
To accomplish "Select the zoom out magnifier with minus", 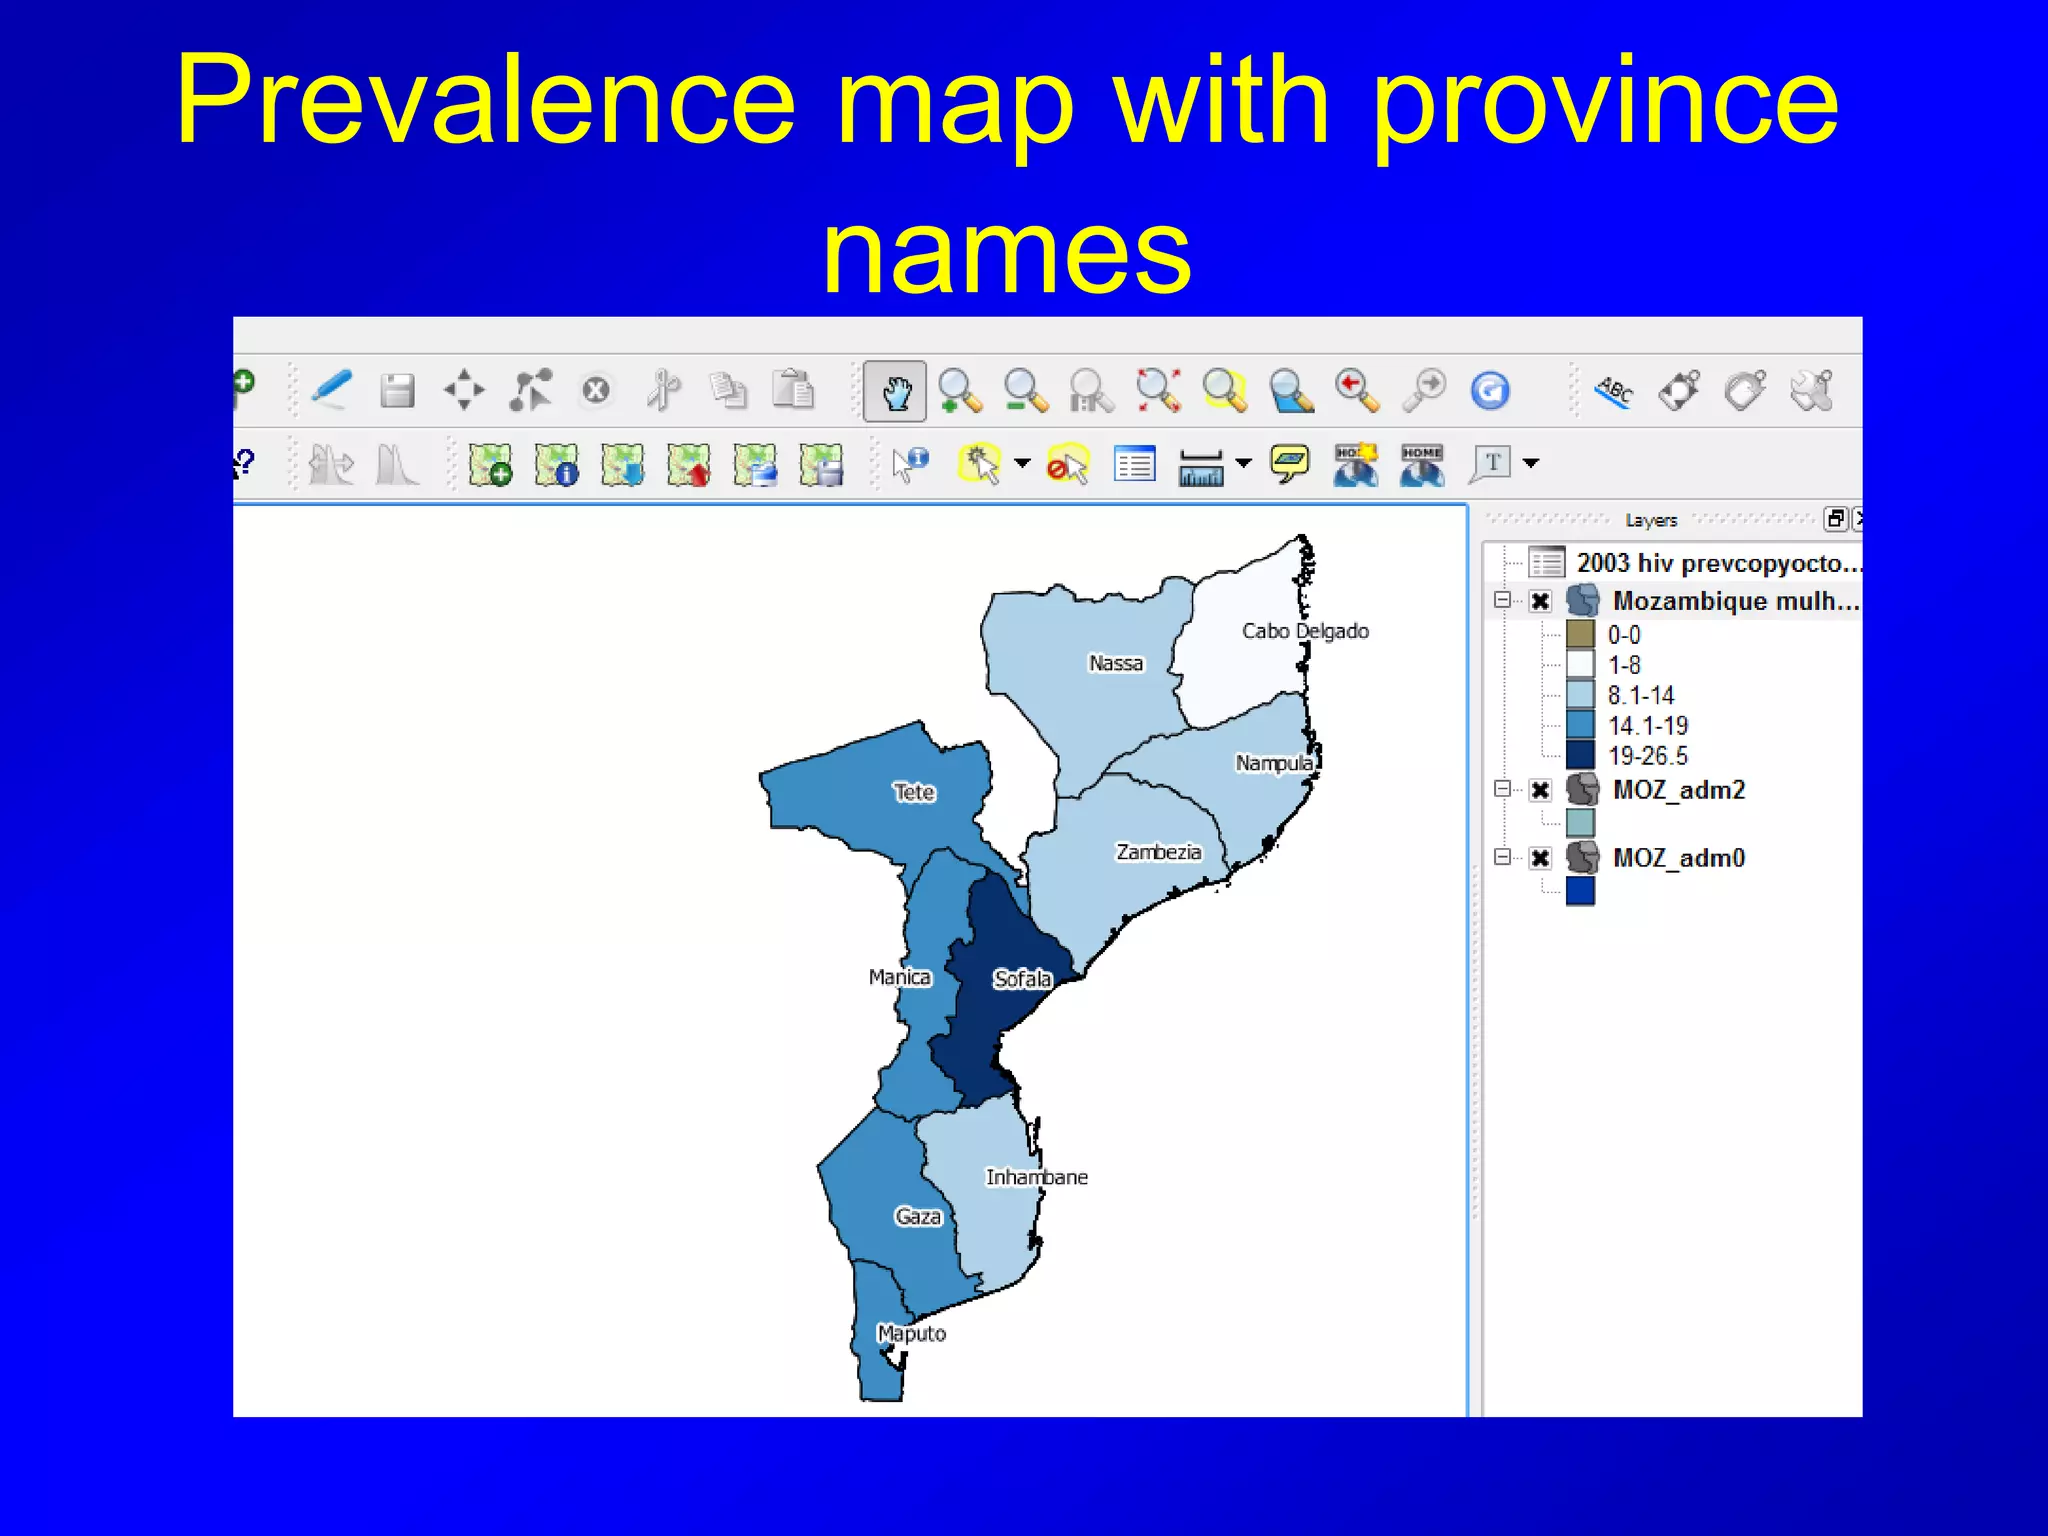I will coord(1025,390).
